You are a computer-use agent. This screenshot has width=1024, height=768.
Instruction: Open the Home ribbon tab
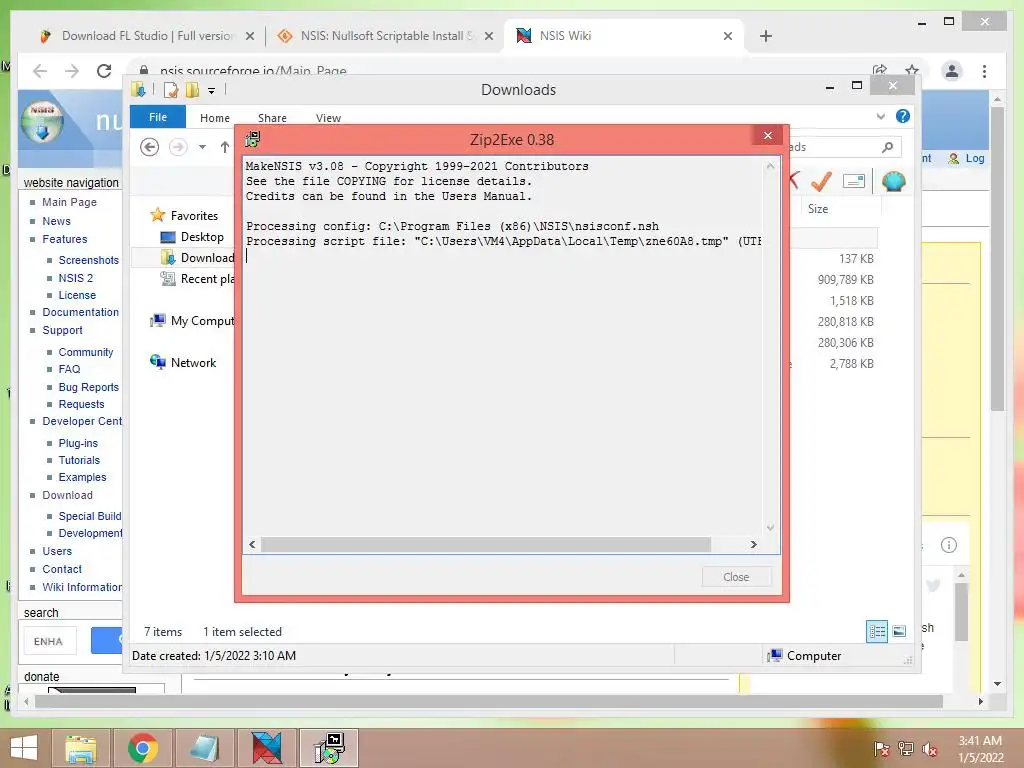click(215, 118)
